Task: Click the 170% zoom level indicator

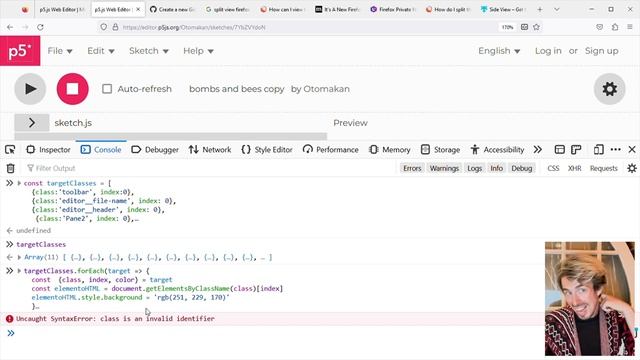Action: (x=507, y=27)
